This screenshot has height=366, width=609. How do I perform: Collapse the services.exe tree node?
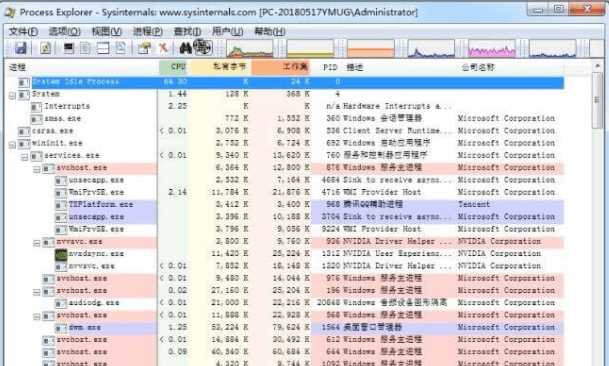pos(25,157)
